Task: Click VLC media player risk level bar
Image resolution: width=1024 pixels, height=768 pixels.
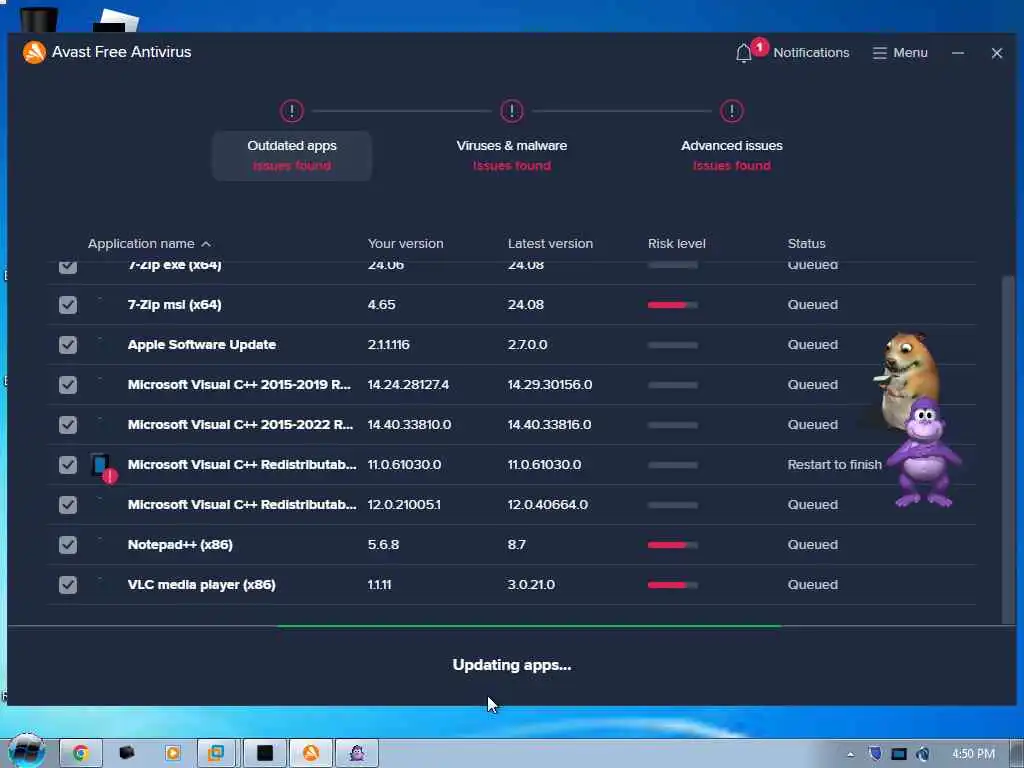Action: click(x=673, y=585)
